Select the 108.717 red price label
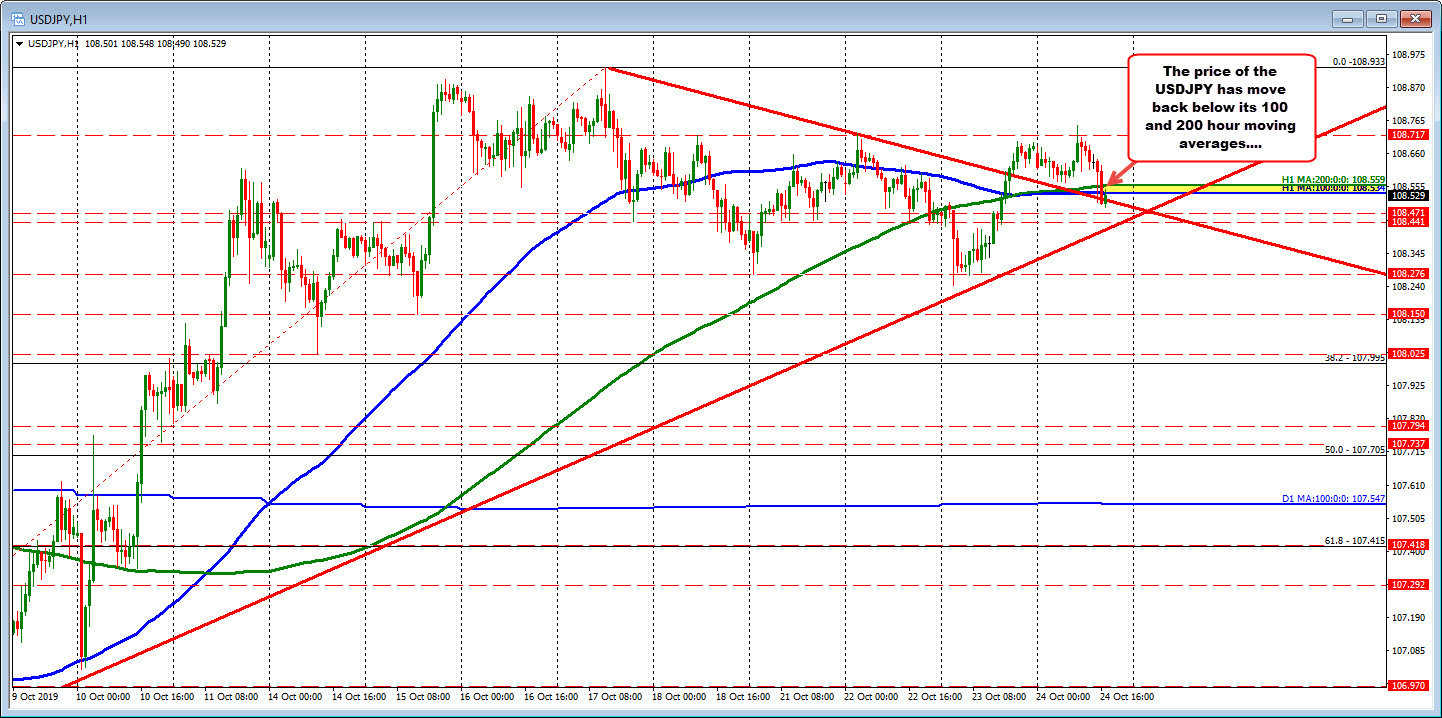Screen dimensions: 1442x718 coord(1408,134)
